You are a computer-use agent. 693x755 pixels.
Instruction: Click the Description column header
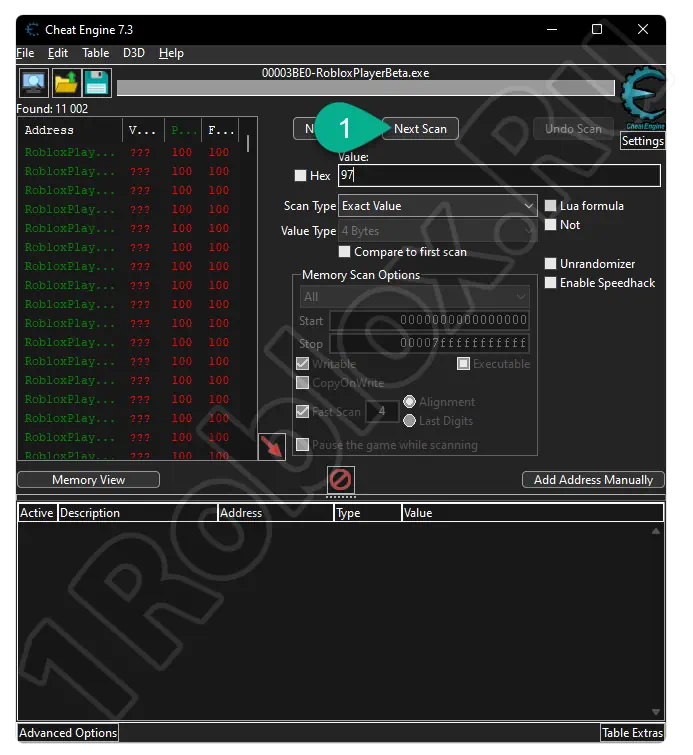click(x=138, y=513)
